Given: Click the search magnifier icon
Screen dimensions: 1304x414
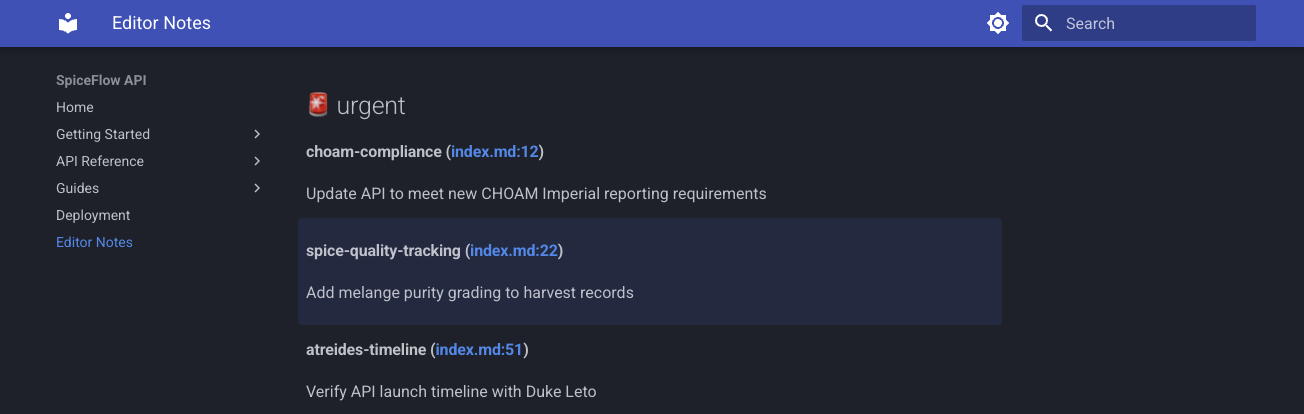Looking at the screenshot, I should click(1043, 23).
